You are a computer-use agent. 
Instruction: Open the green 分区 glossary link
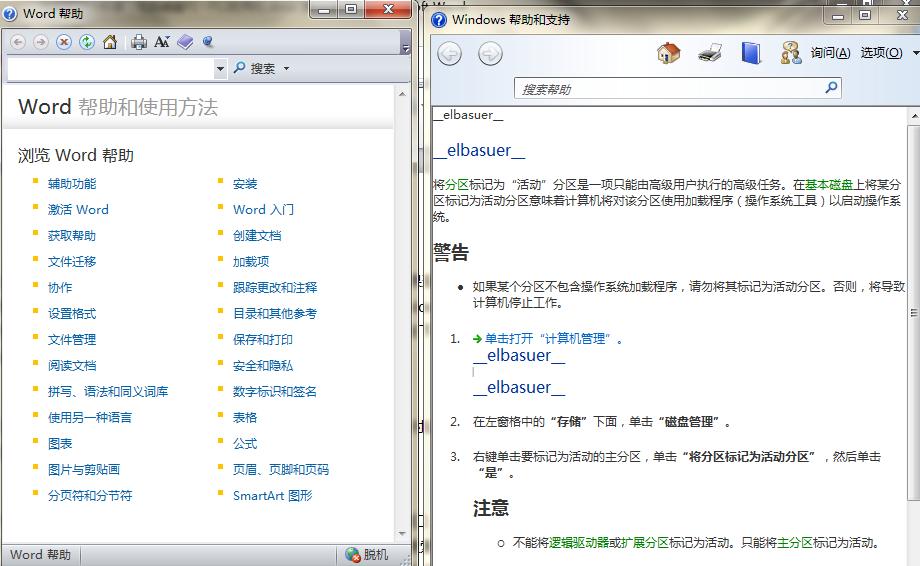pos(456,185)
